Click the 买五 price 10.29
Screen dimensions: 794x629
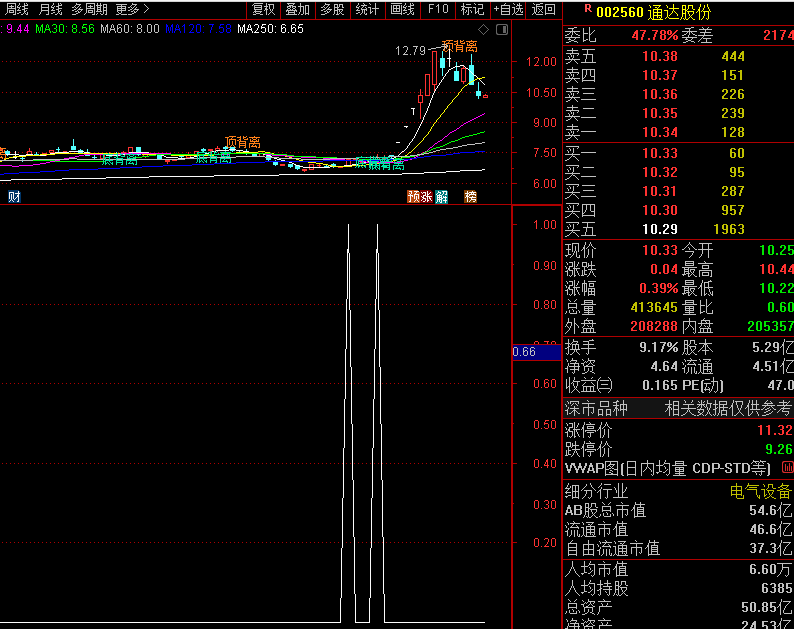tap(660, 229)
